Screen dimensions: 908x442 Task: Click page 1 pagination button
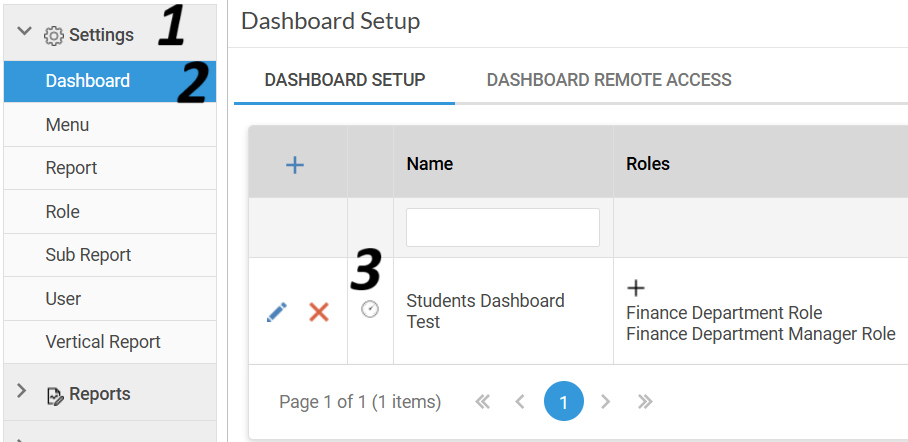[563, 401]
